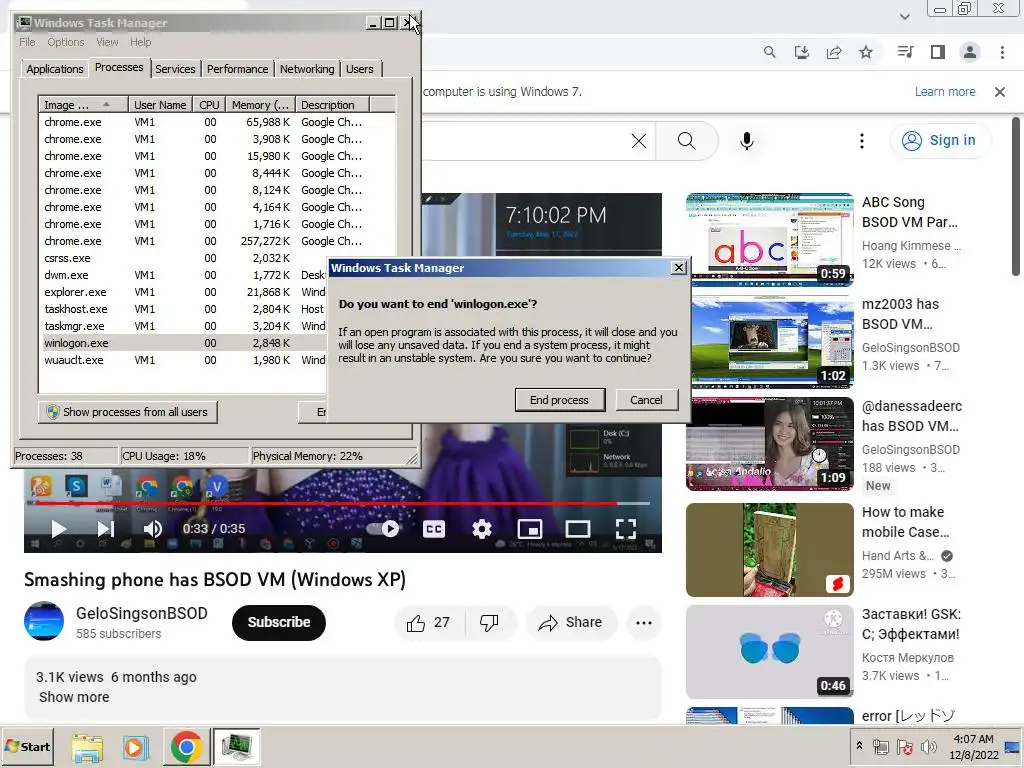Image resolution: width=1024 pixels, height=768 pixels.
Task: Open the Windows Start menu
Action: coord(28,746)
